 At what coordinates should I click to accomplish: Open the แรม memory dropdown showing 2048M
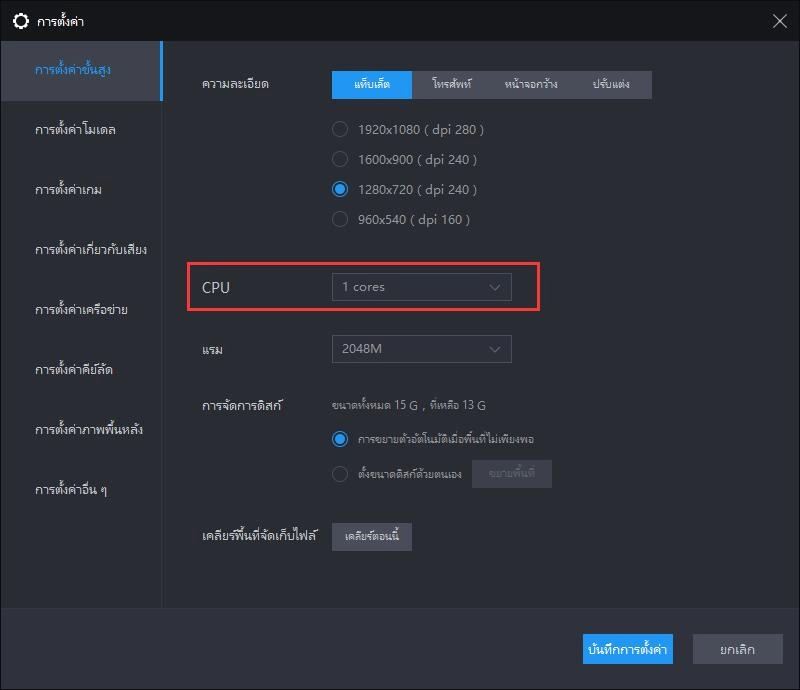[422, 348]
